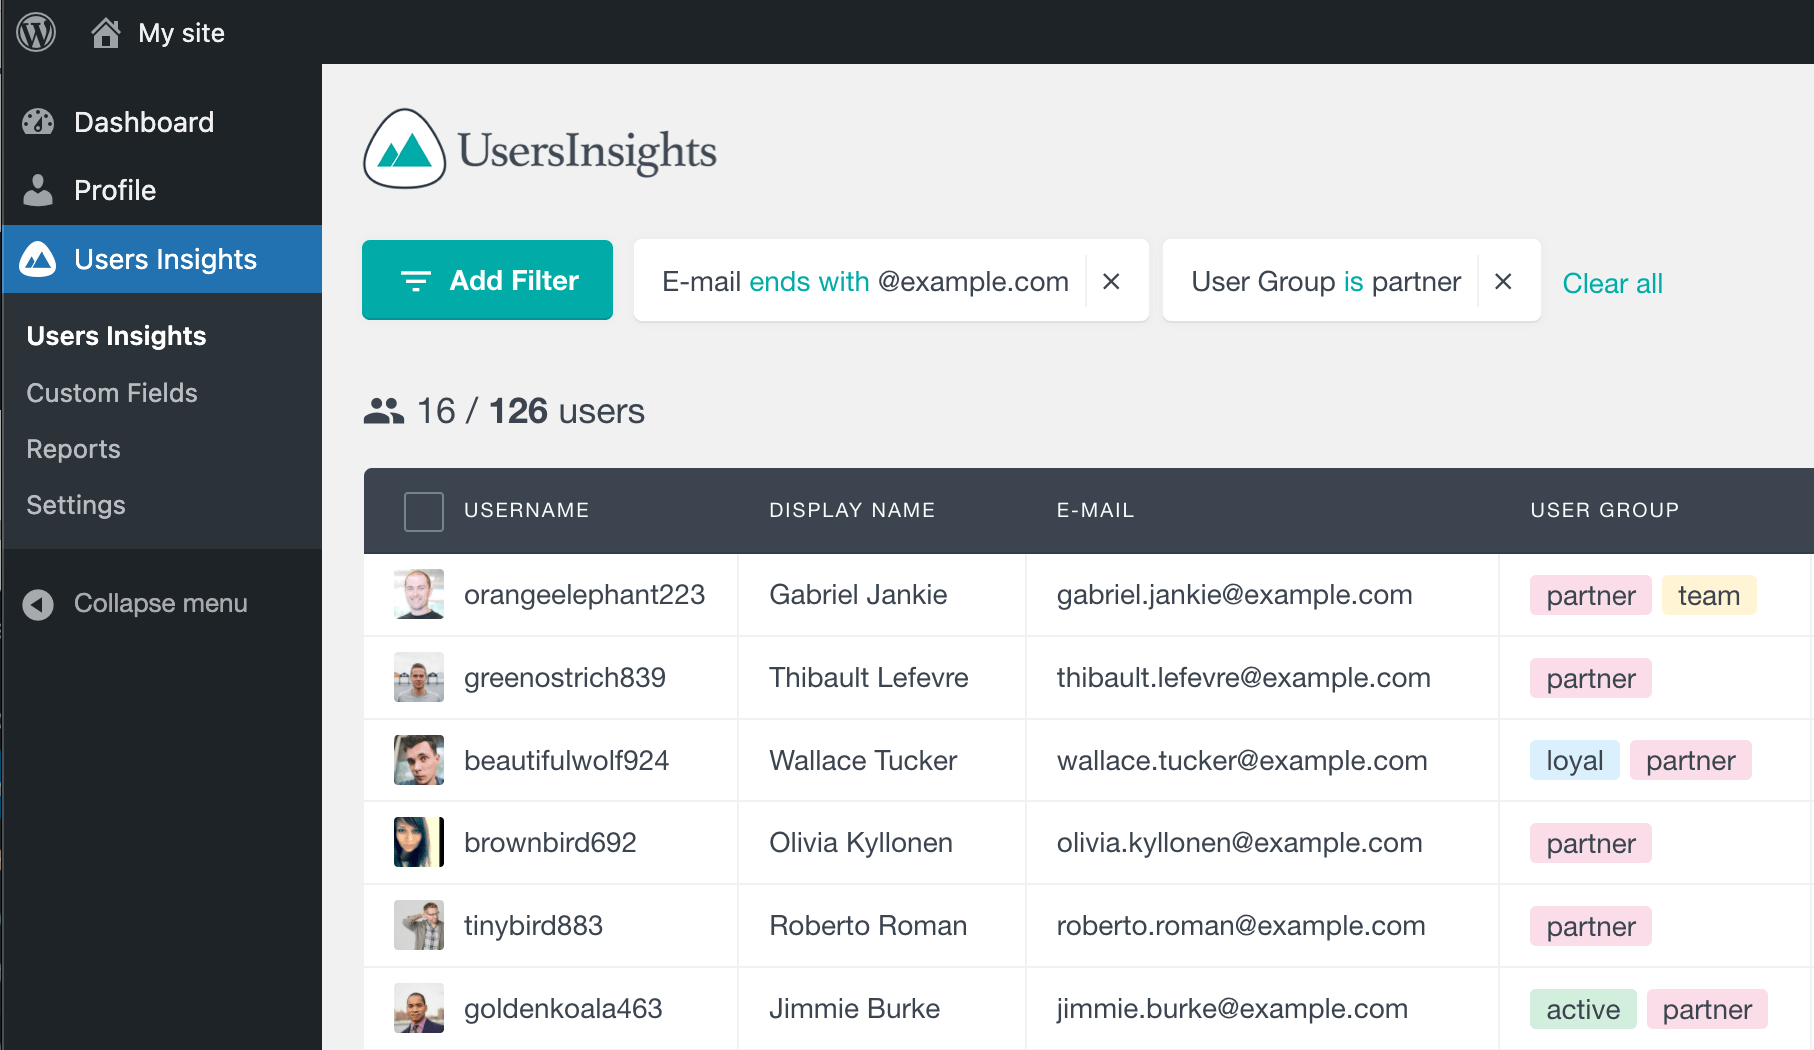Click the Add Filter button
1814x1050 pixels.
point(487,280)
